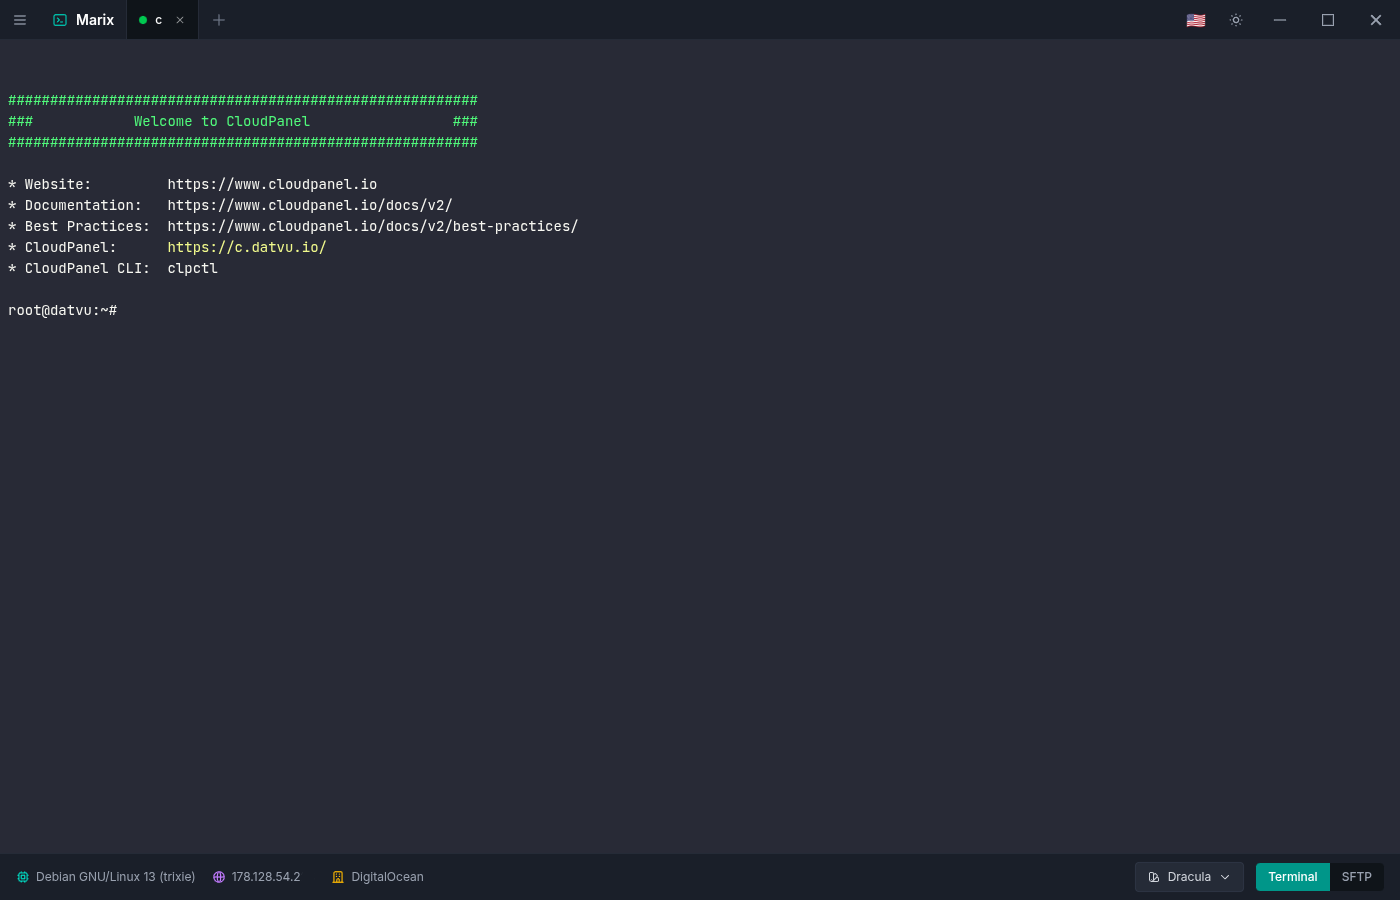
Task: Click the Debian OS icon in the status bar
Action: [x=23, y=876]
